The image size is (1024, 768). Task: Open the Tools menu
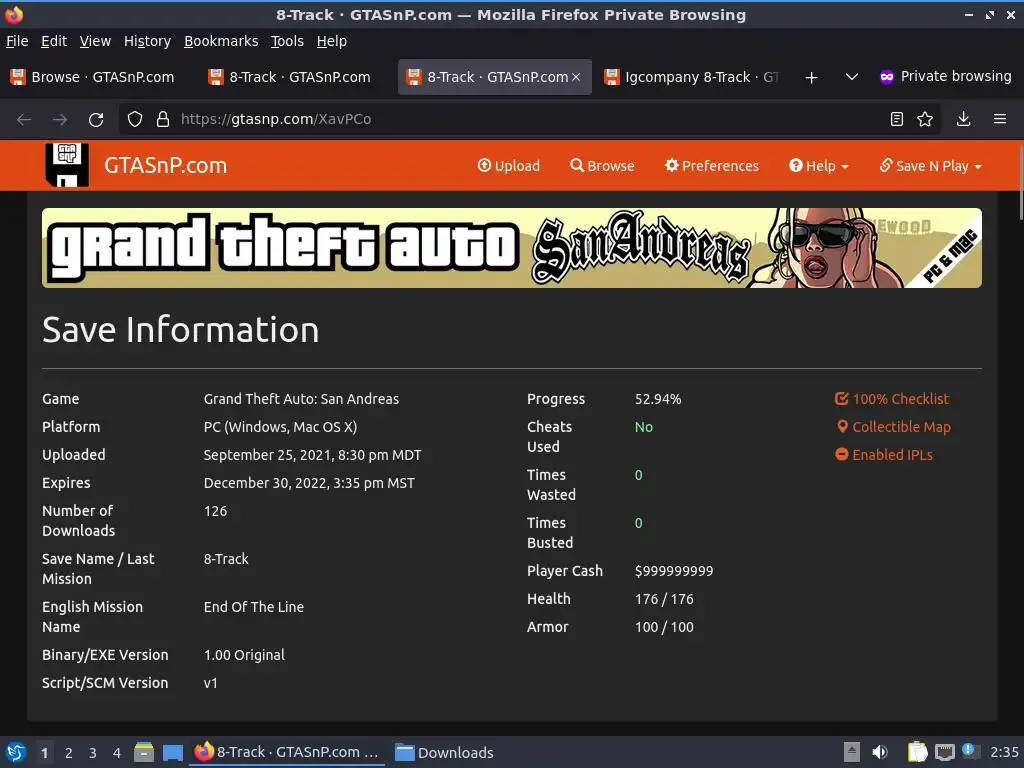tap(287, 41)
